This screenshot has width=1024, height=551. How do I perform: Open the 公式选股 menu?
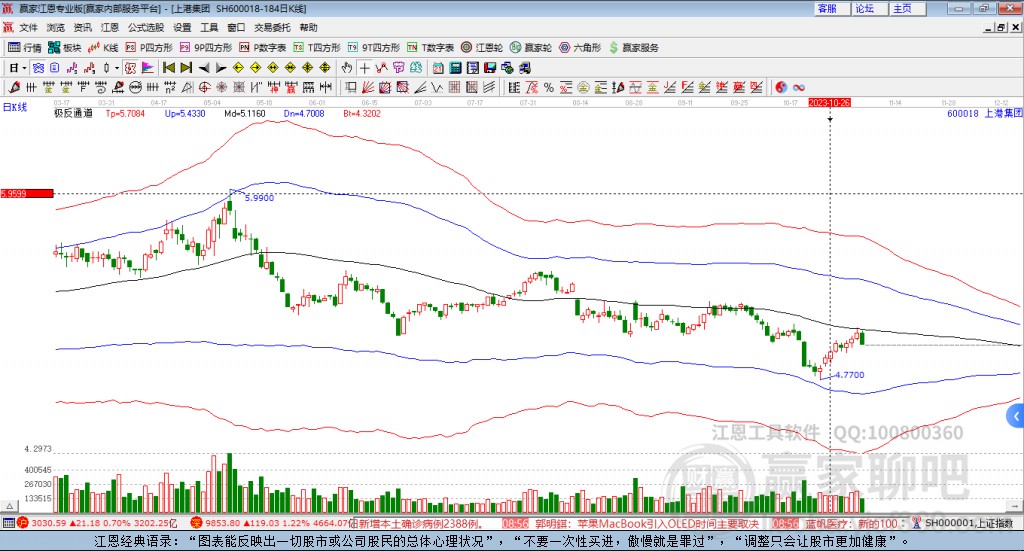tap(146, 27)
